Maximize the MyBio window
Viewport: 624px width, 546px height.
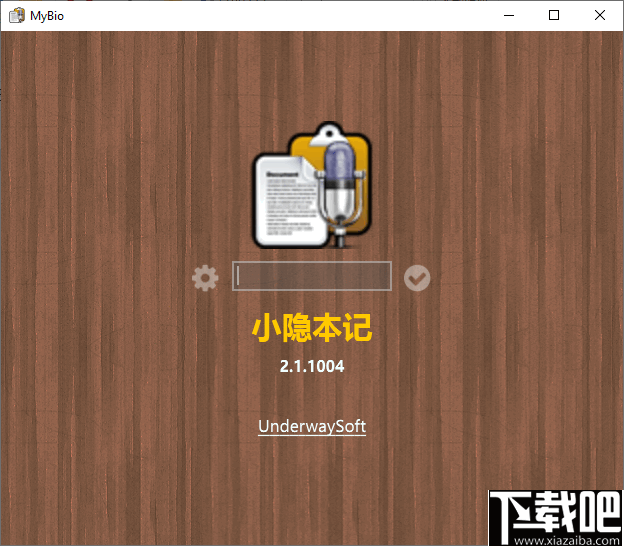click(x=554, y=16)
